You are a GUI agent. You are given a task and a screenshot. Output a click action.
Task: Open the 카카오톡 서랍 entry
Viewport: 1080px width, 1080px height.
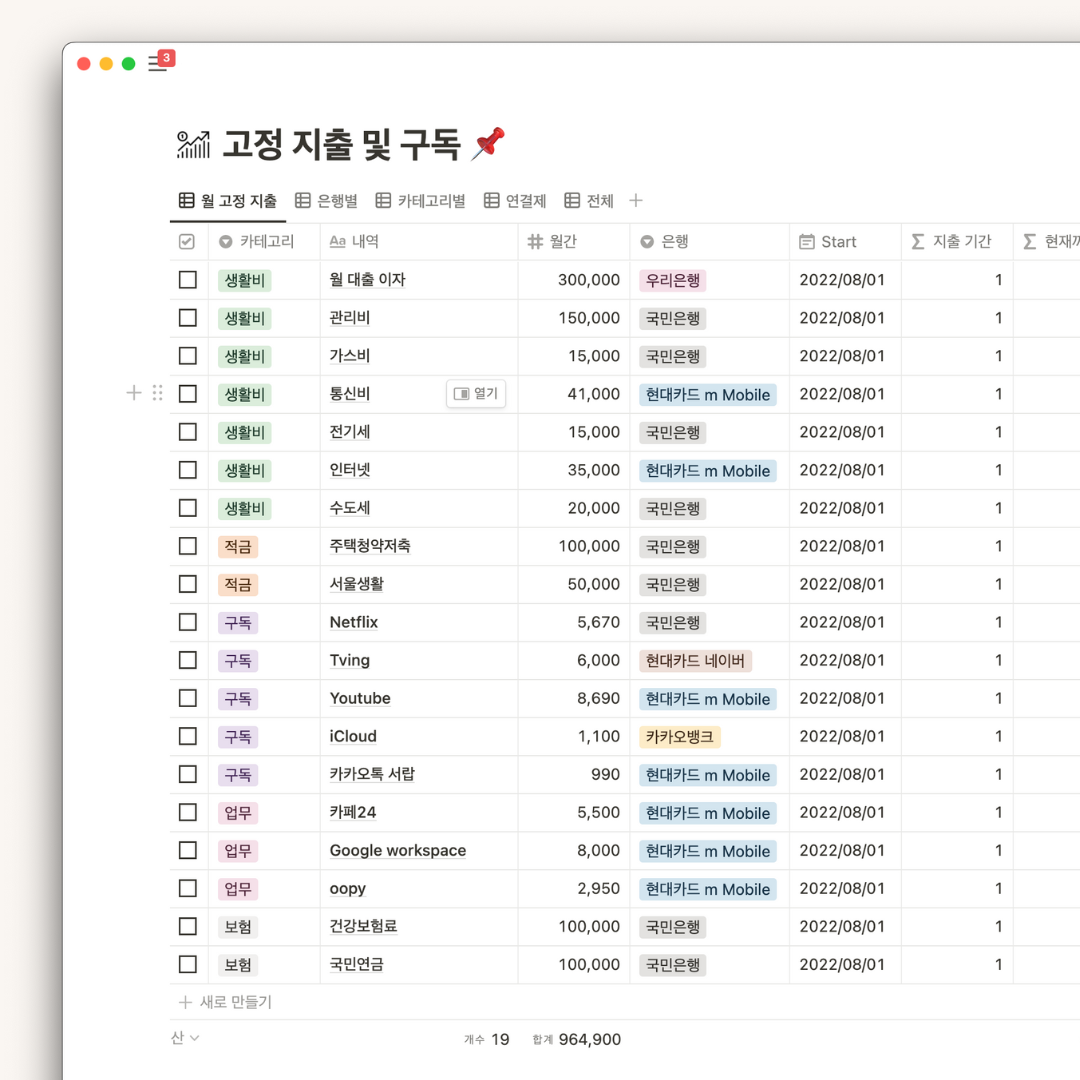[372, 774]
